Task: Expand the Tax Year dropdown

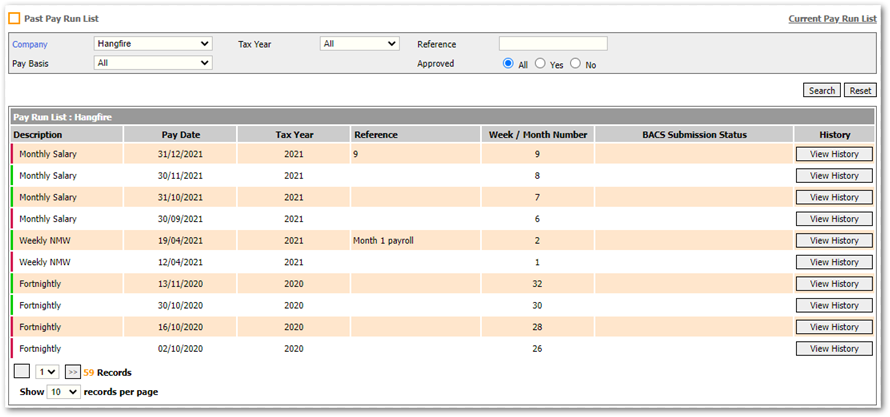Action: [359, 44]
